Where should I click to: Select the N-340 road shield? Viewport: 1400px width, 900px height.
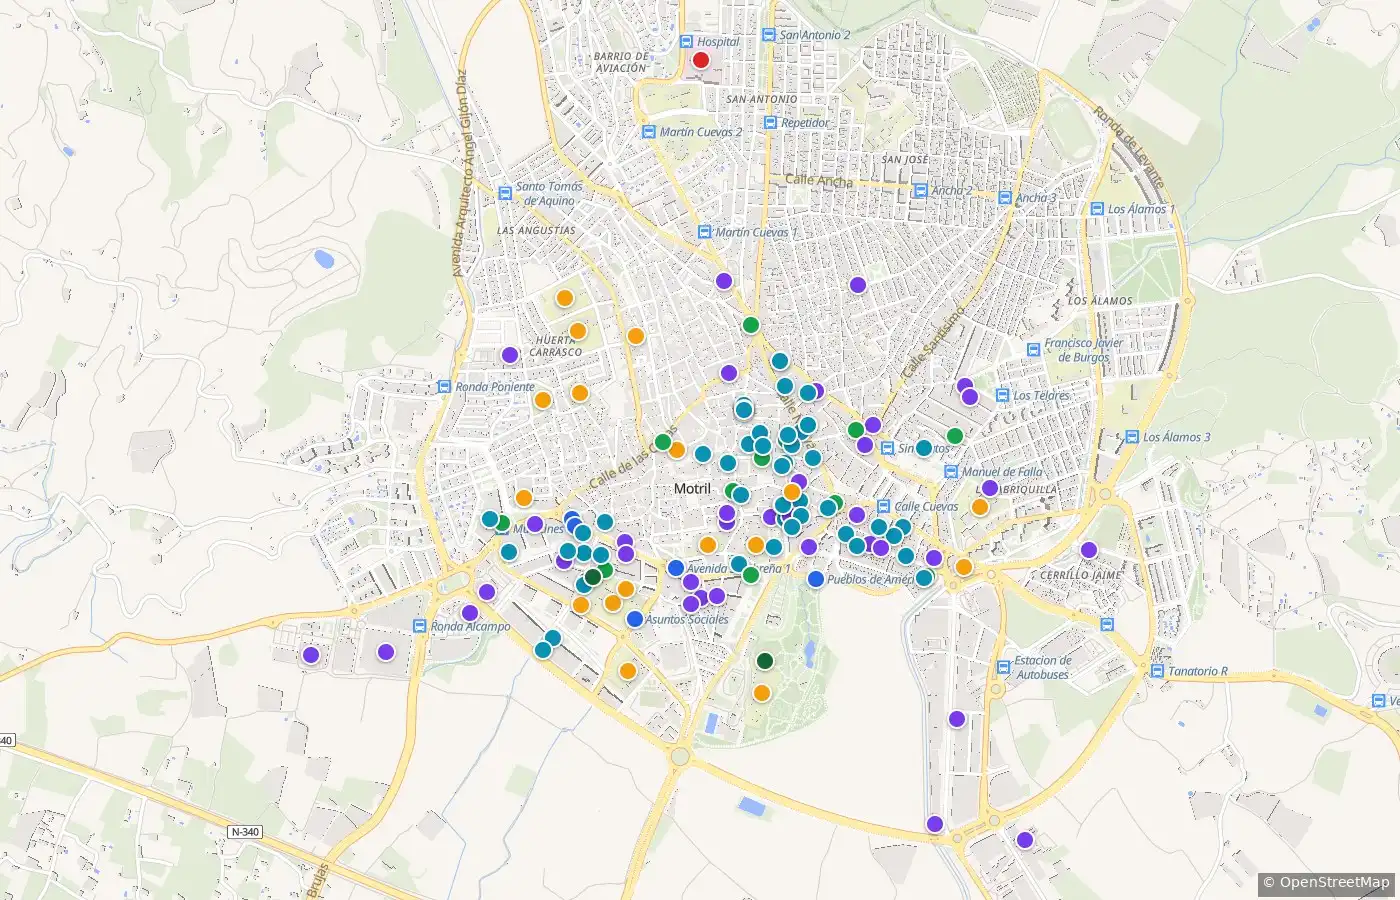(x=244, y=832)
